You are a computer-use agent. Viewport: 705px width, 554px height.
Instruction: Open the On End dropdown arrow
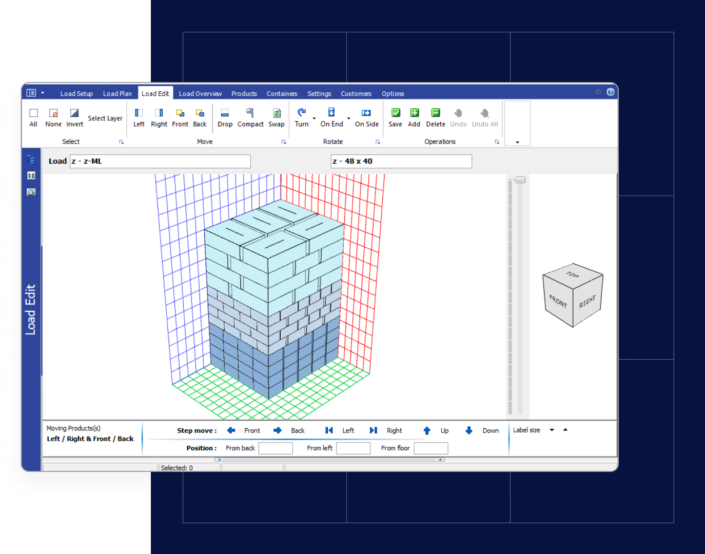(x=348, y=119)
